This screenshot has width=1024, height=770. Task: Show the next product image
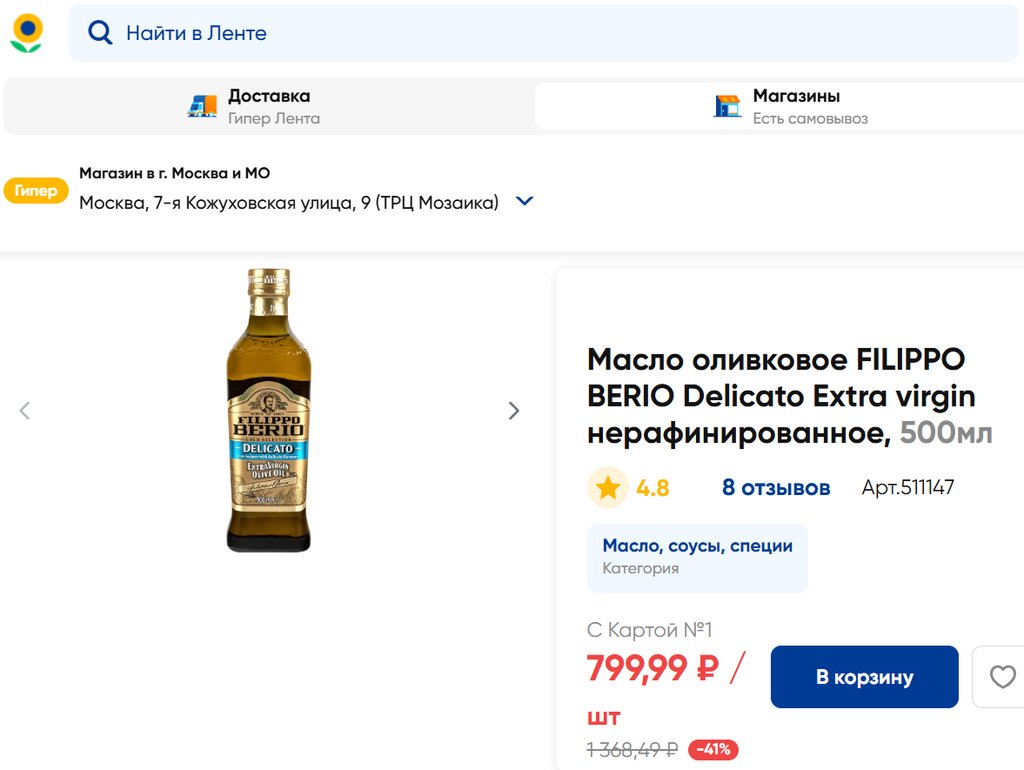tap(514, 410)
